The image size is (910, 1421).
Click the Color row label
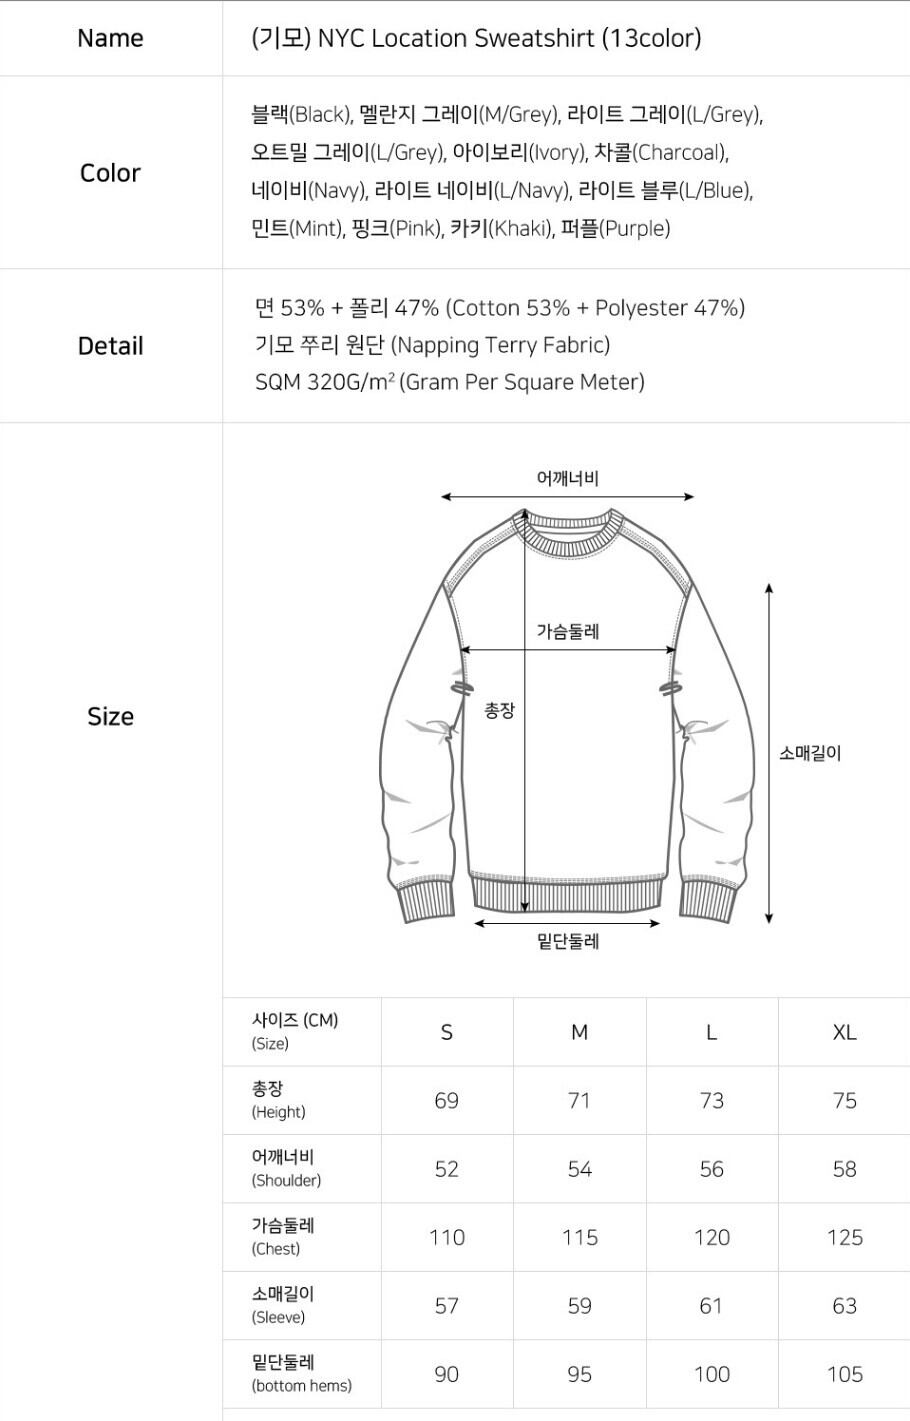tap(110, 173)
